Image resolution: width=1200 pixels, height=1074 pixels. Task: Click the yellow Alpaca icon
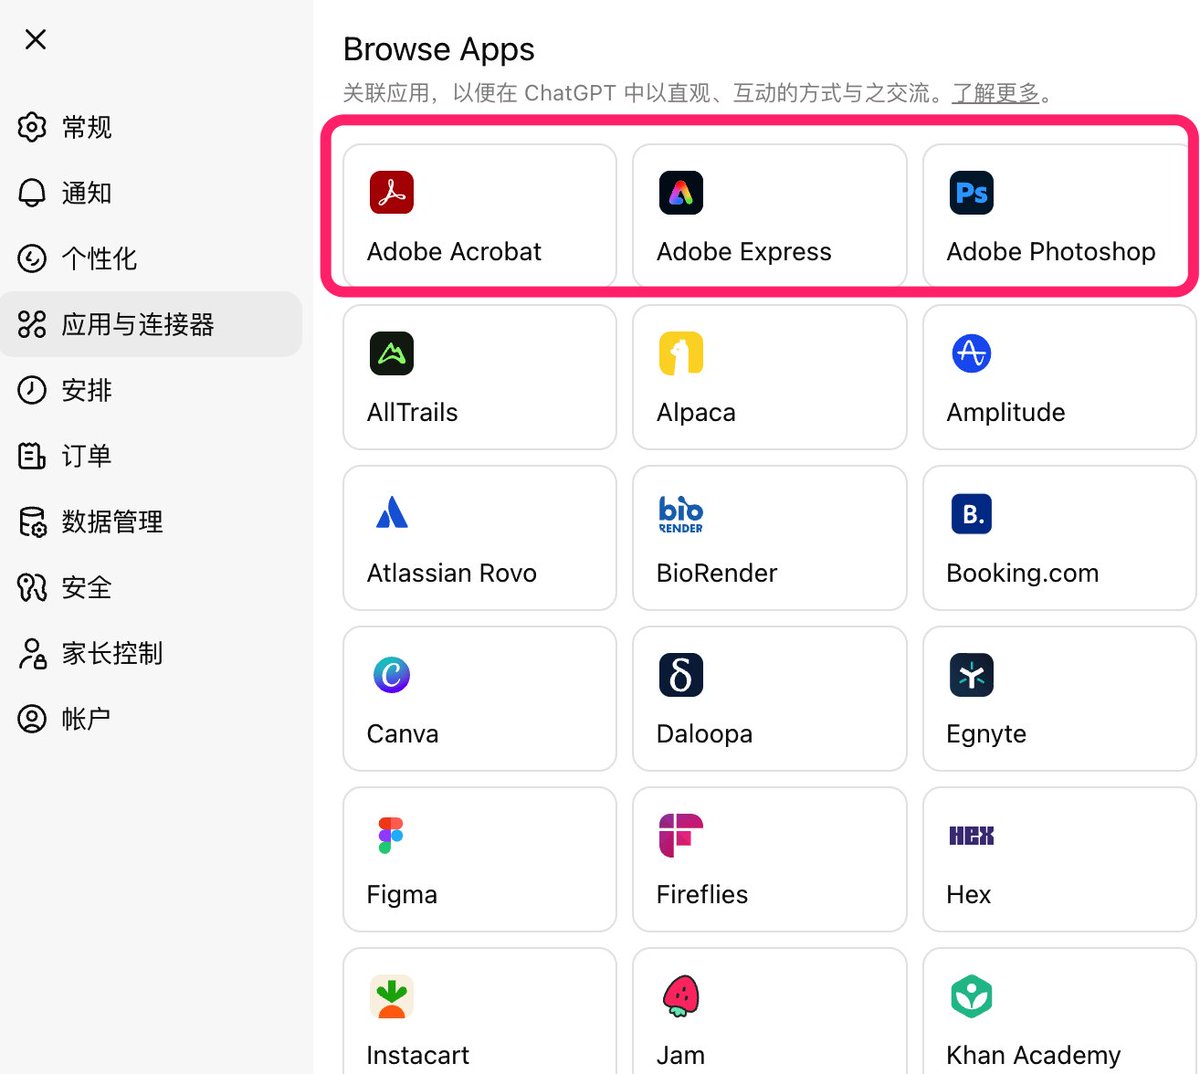(x=681, y=353)
